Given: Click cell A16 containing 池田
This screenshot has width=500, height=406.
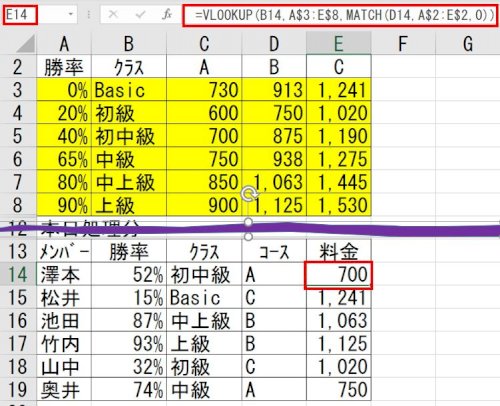Looking at the screenshot, I should coord(64,320).
